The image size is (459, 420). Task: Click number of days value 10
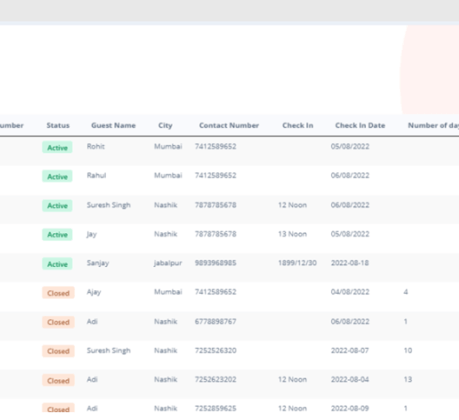[x=408, y=350]
